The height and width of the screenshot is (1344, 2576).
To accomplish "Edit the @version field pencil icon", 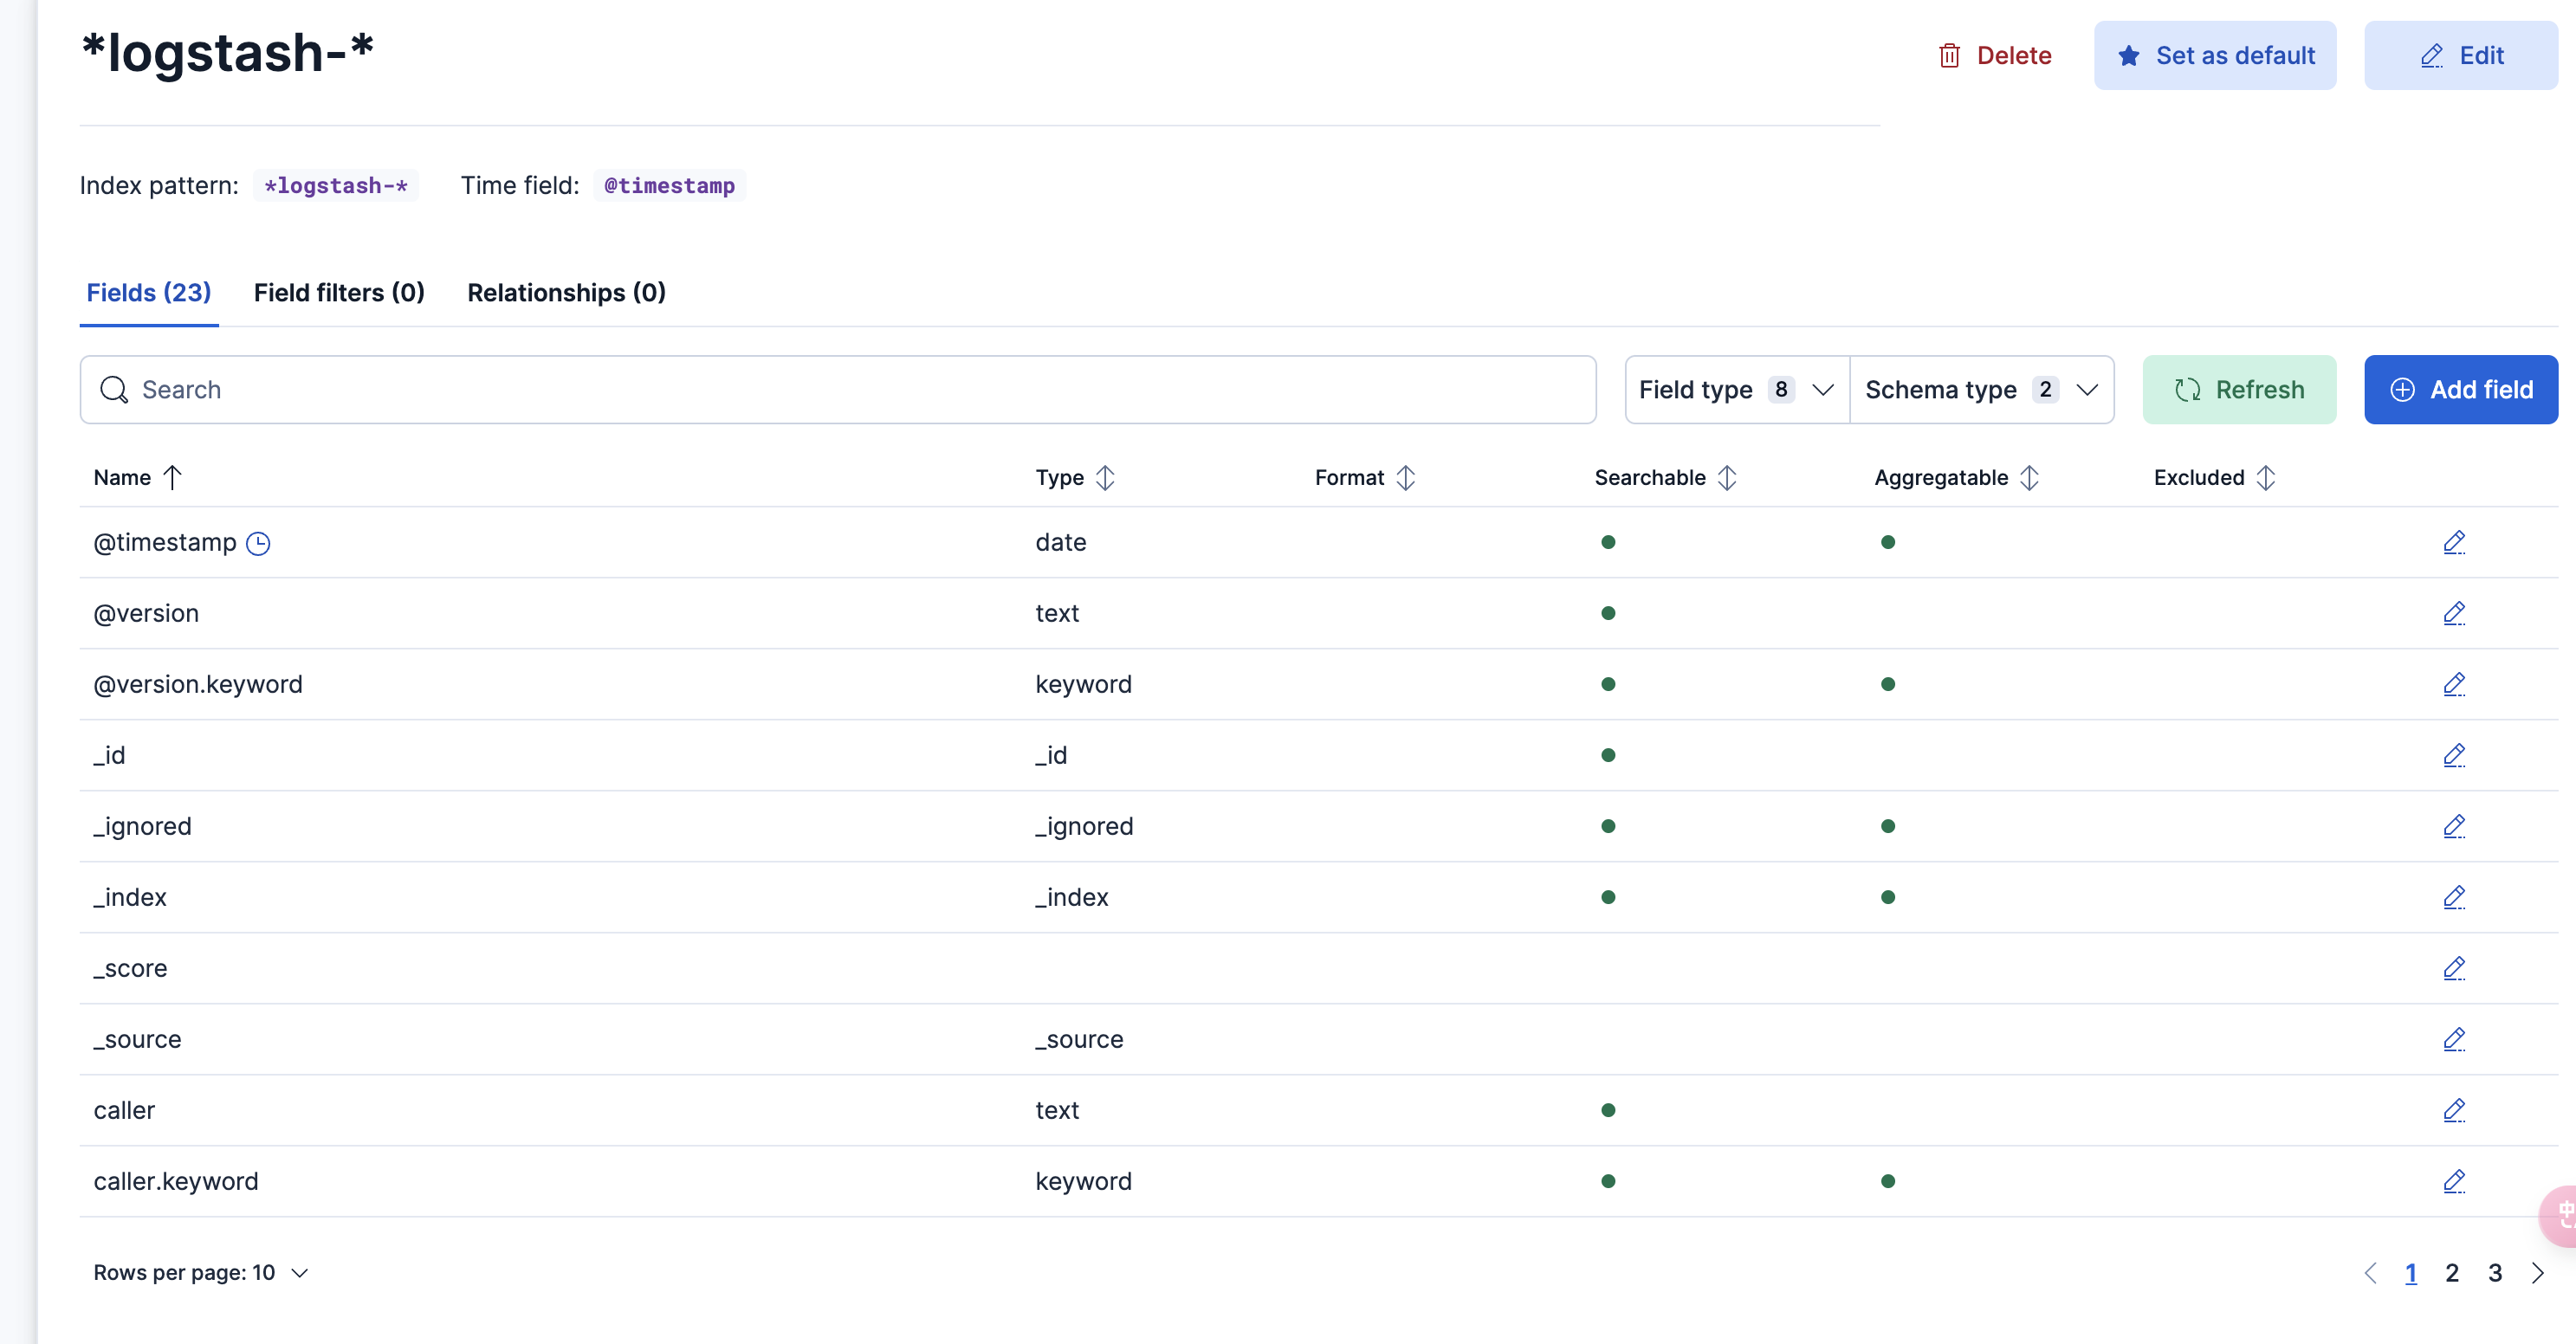I will click(x=2454, y=613).
